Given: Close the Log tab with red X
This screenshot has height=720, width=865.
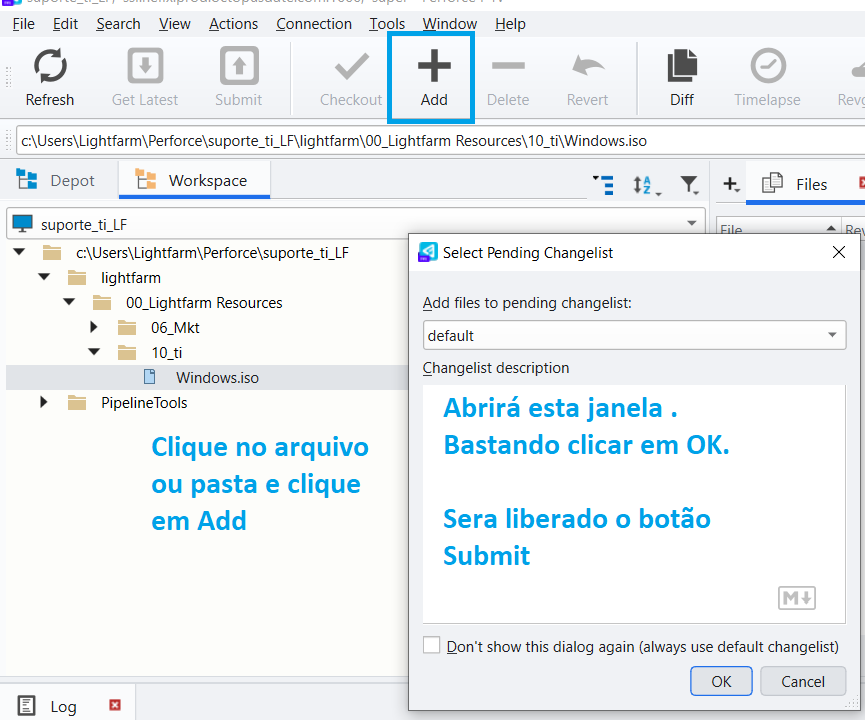Looking at the screenshot, I should point(115,705).
